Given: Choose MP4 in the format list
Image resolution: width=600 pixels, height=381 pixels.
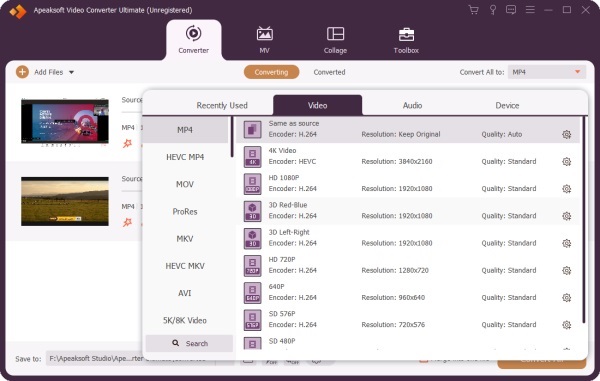Looking at the screenshot, I should click(185, 130).
